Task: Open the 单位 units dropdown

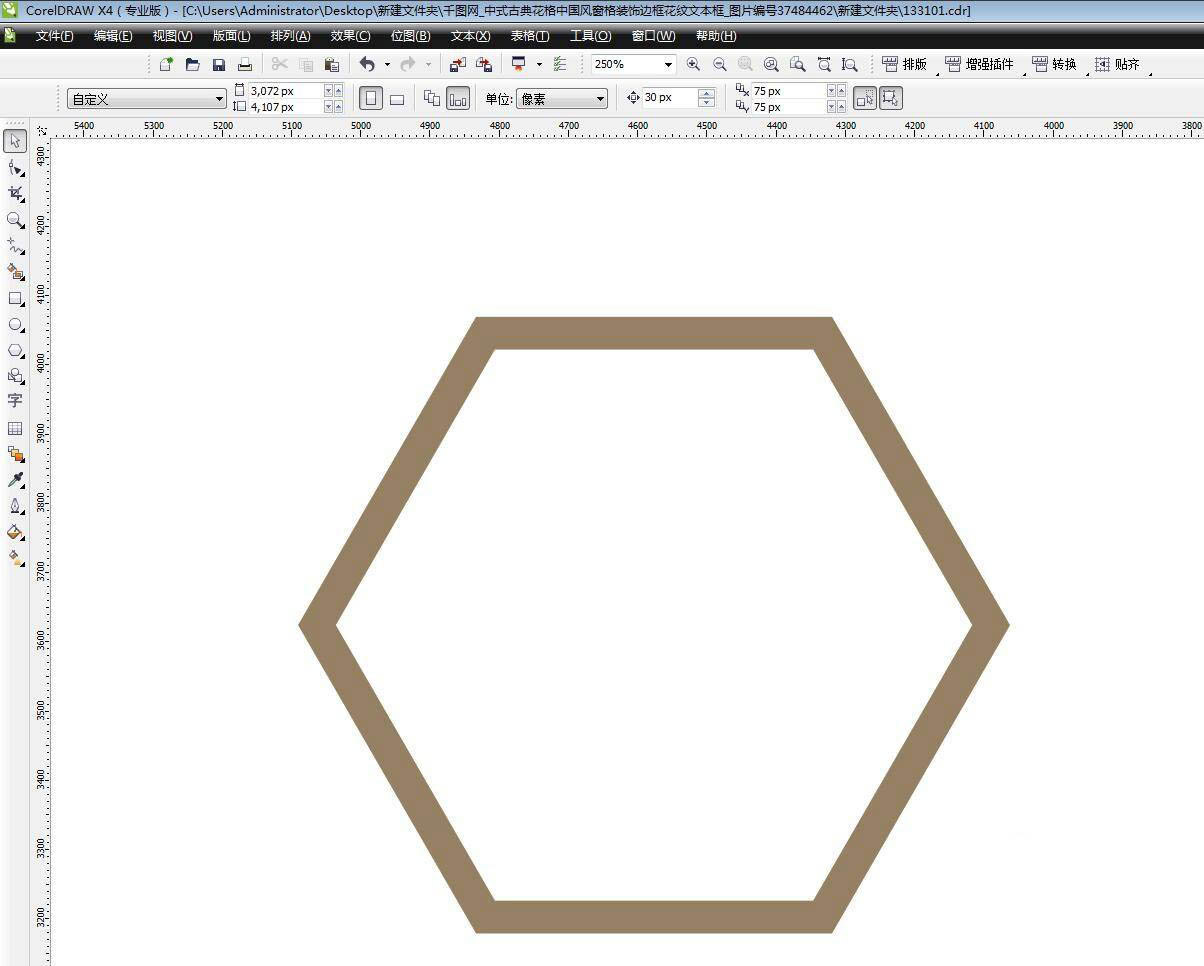Action: (x=600, y=99)
